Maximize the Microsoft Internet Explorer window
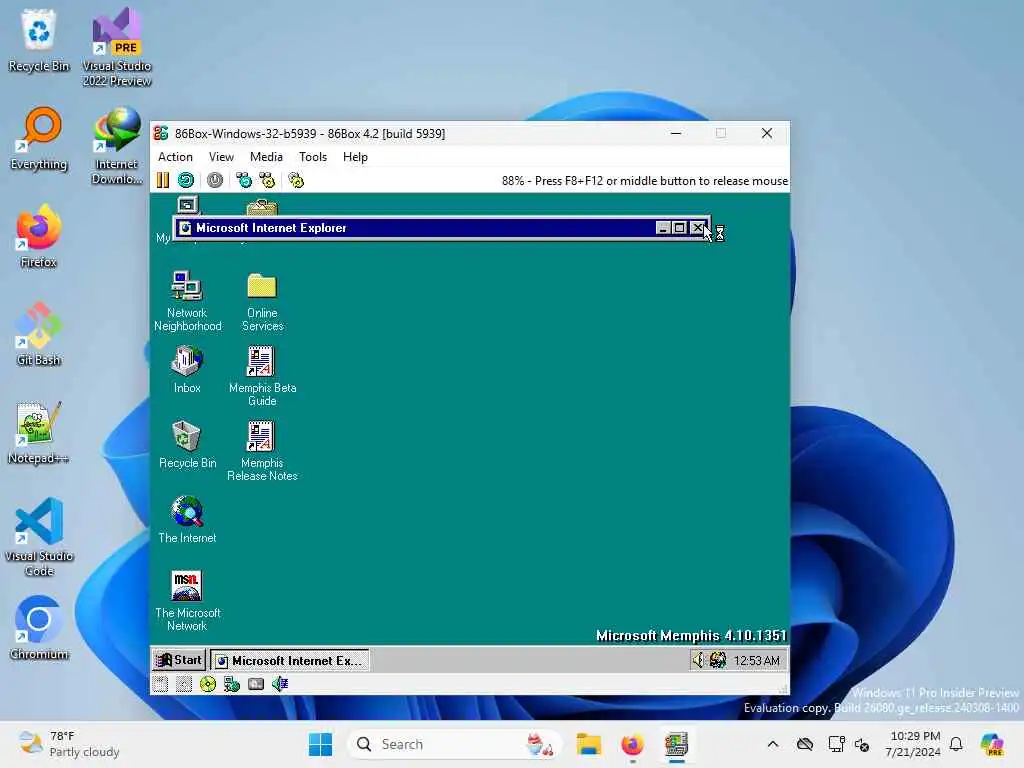 pyautogui.click(x=679, y=228)
